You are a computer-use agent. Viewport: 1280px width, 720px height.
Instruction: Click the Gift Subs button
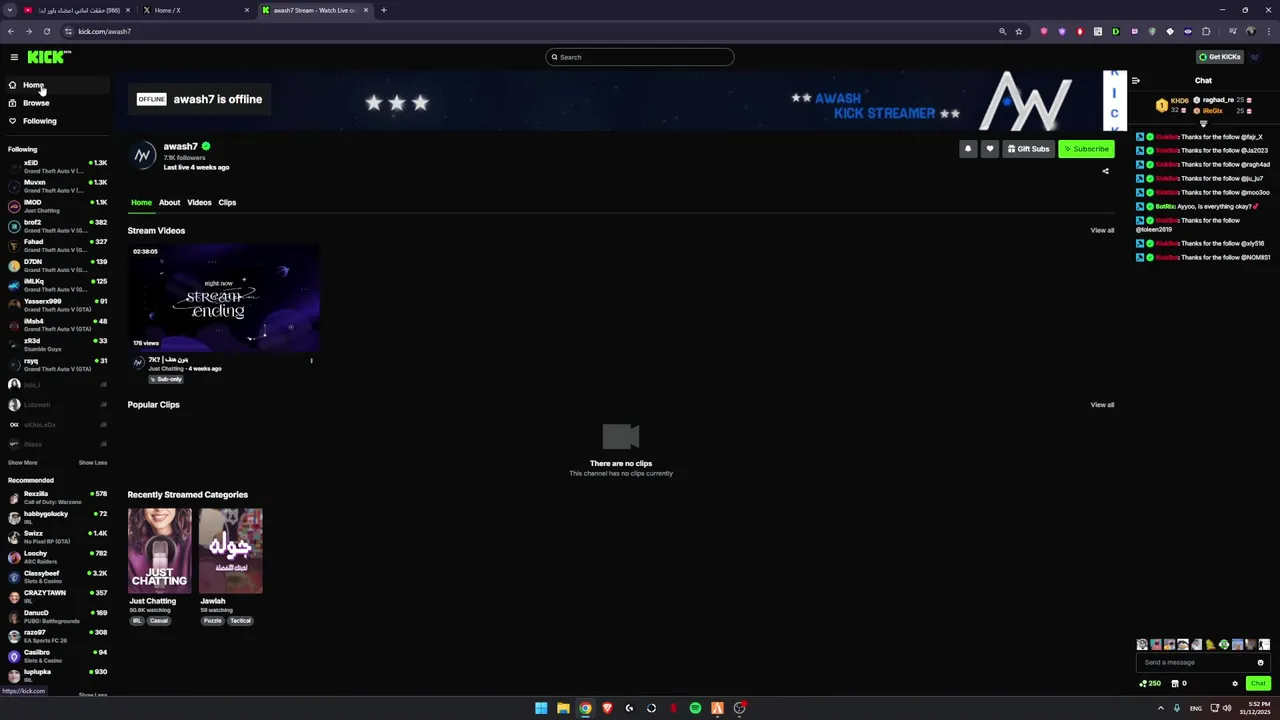point(1029,149)
